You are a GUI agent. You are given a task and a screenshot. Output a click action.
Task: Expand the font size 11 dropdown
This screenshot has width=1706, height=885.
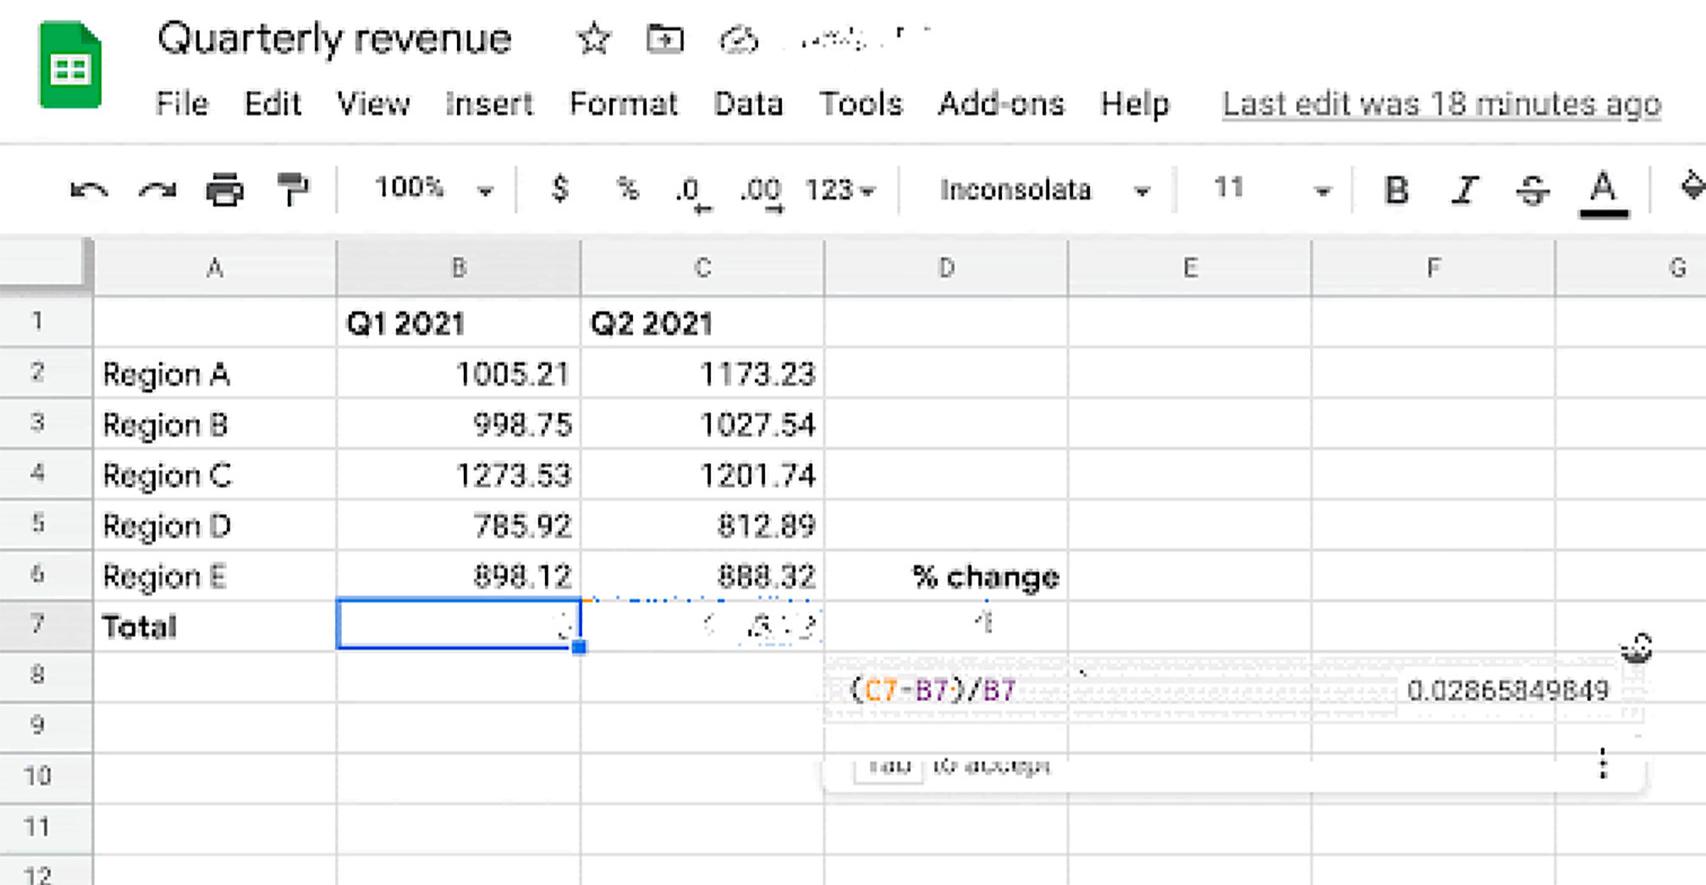coord(1270,189)
